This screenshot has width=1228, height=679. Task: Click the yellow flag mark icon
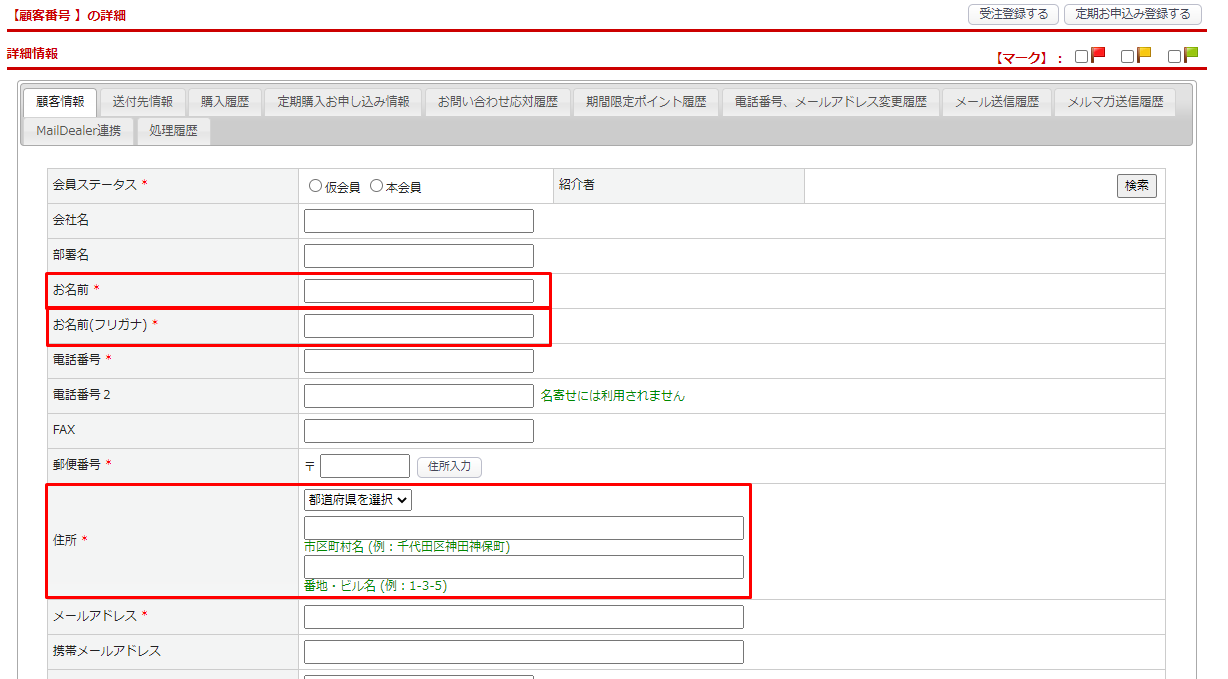click(x=1144, y=56)
